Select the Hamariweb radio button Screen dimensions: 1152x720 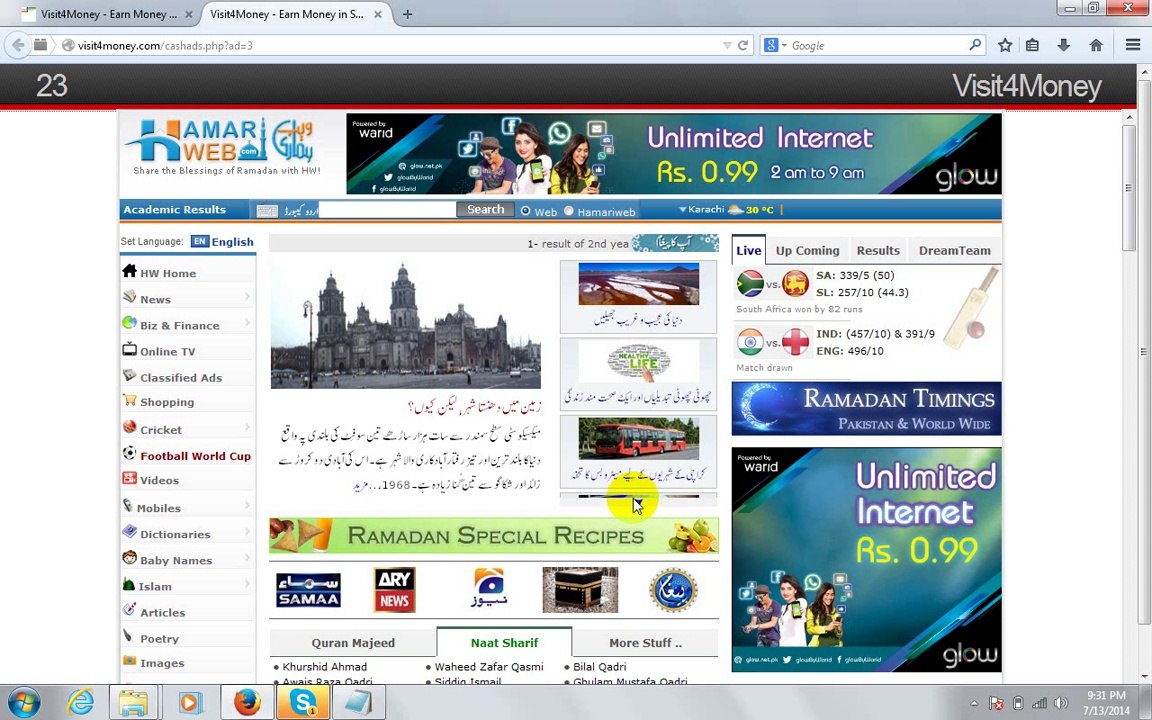[x=569, y=211]
